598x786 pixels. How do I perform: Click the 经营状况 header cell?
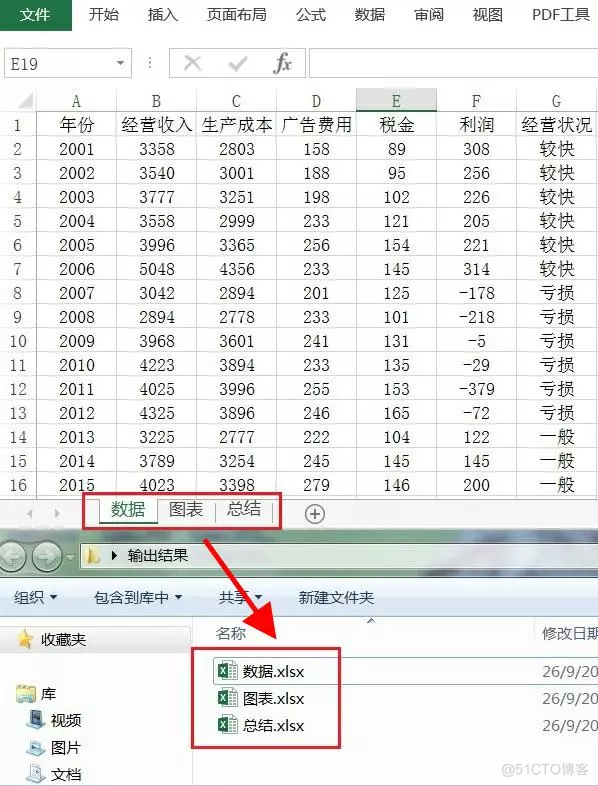[x=556, y=124]
